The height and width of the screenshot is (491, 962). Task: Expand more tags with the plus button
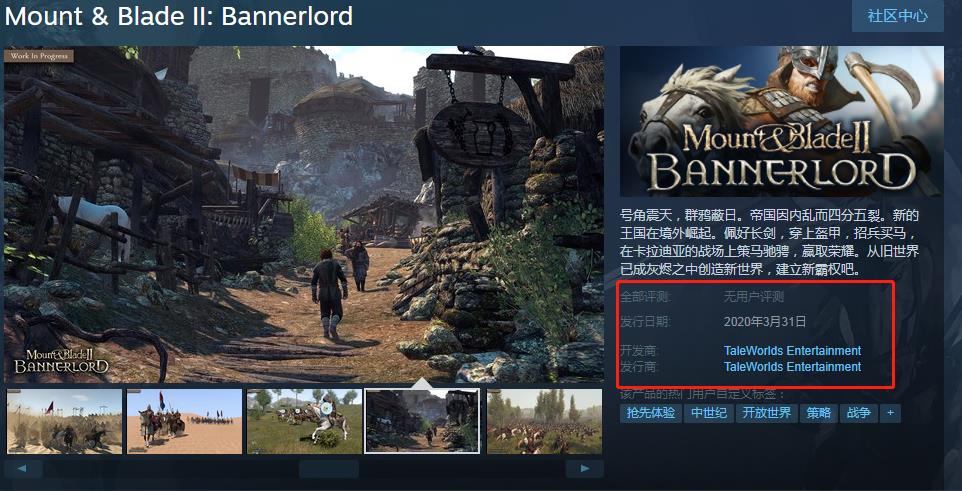pos(890,413)
